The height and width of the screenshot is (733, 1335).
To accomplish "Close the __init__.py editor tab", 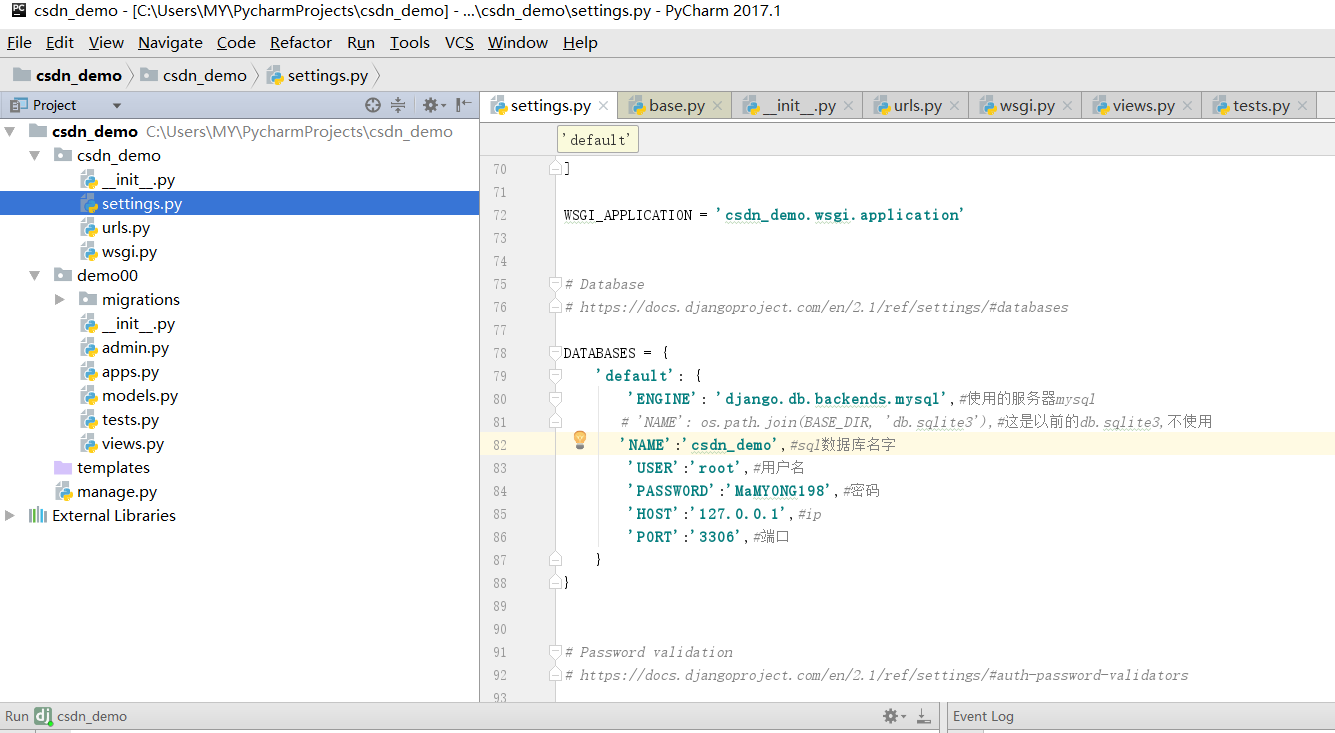I will (x=849, y=106).
